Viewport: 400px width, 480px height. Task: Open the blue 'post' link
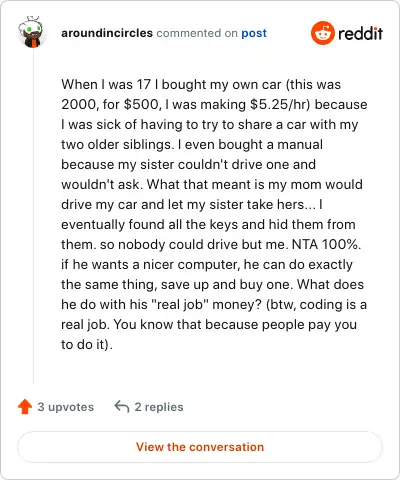[x=254, y=33]
